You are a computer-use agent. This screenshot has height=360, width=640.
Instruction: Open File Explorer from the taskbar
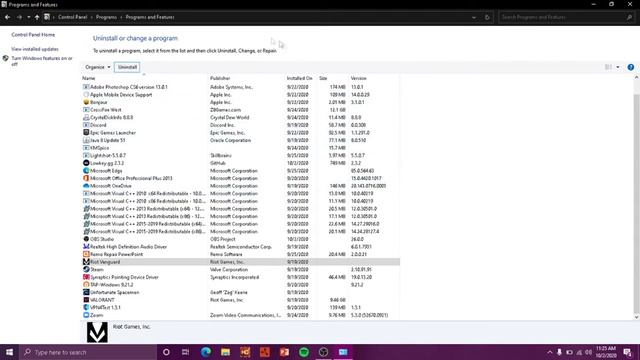[225, 352]
